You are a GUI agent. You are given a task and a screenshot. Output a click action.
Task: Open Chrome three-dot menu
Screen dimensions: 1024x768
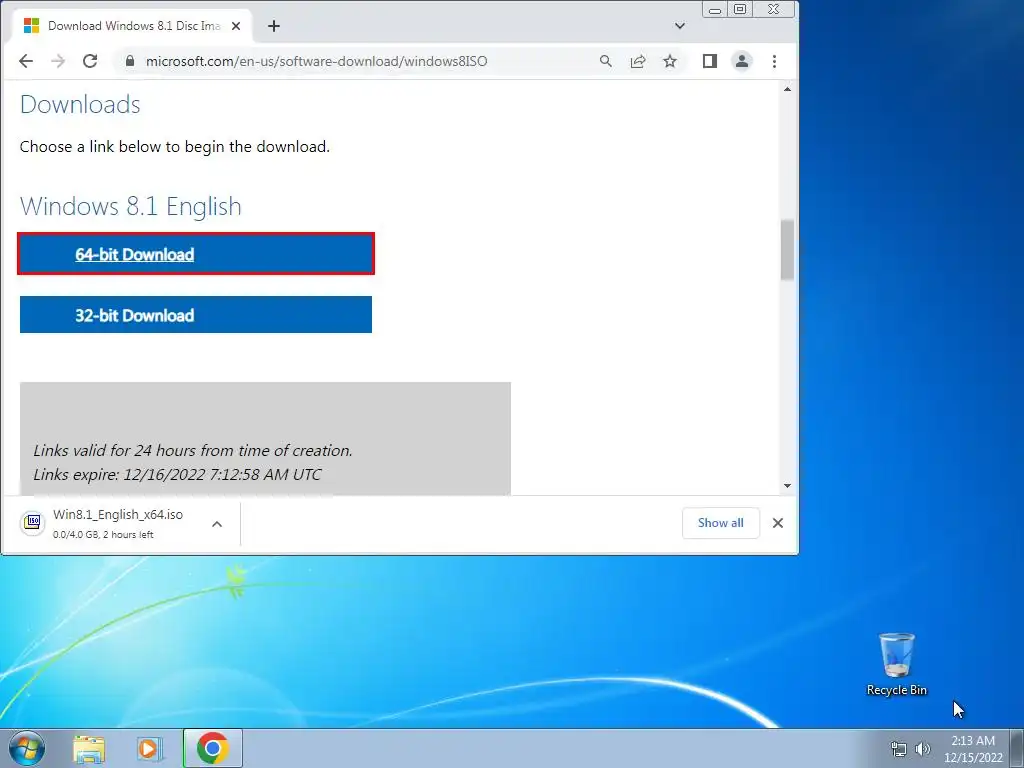tap(775, 61)
